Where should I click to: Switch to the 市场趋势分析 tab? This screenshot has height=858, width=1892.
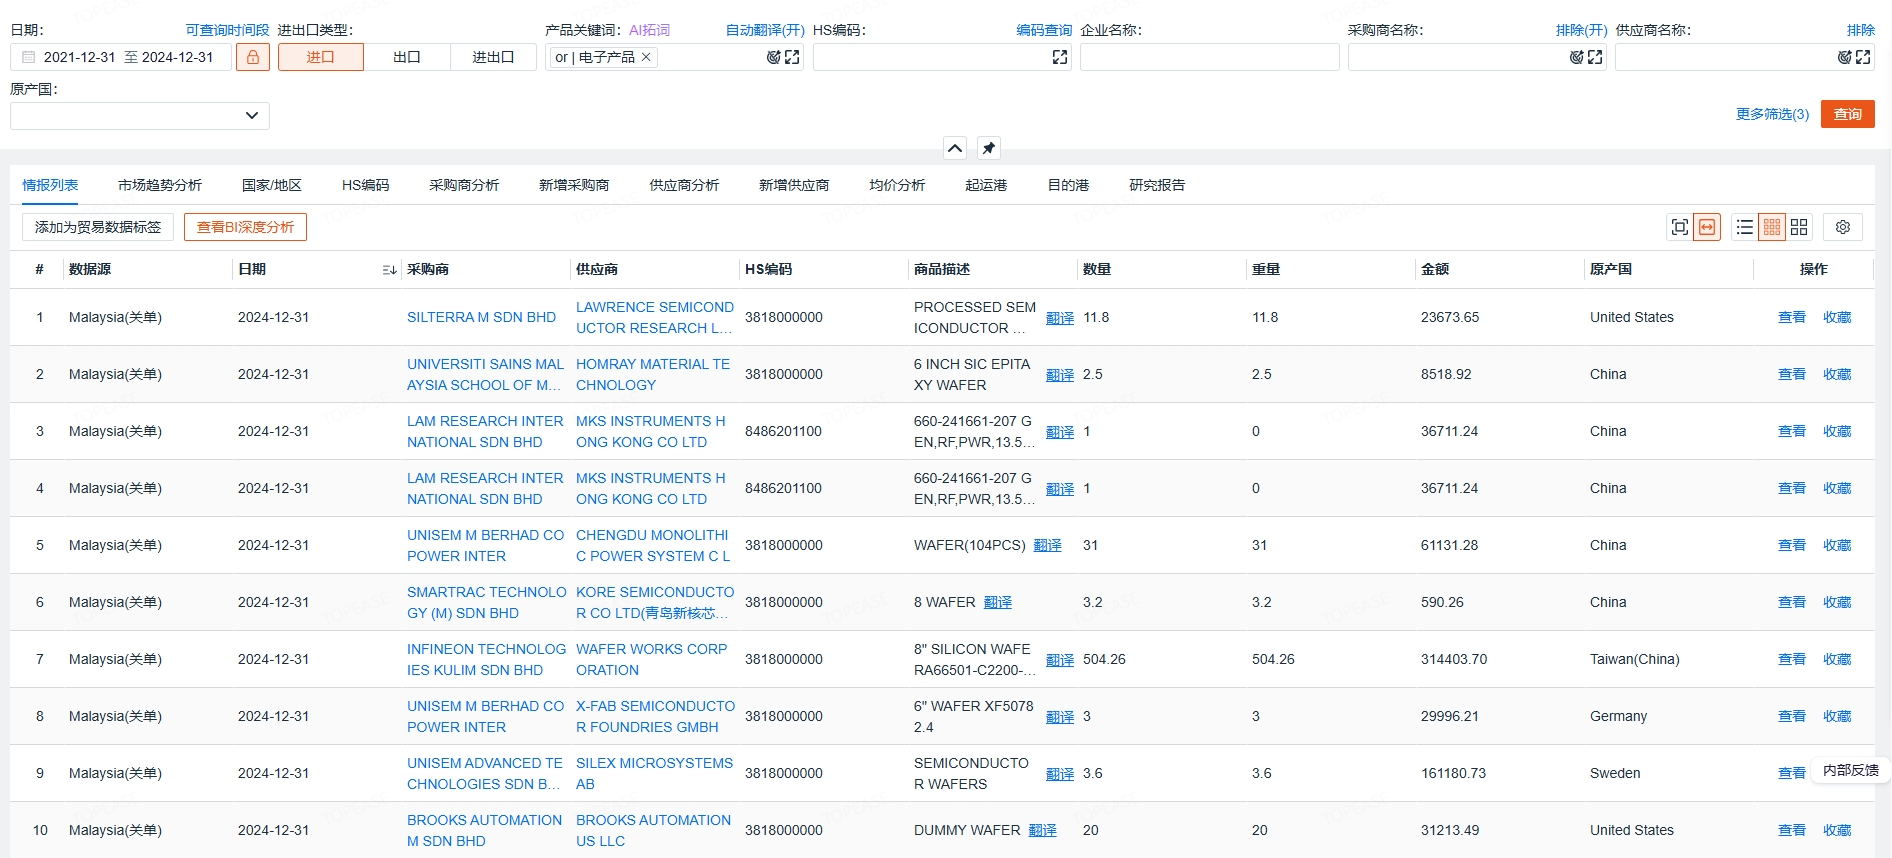pyautogui.click(x=160, y=185)
